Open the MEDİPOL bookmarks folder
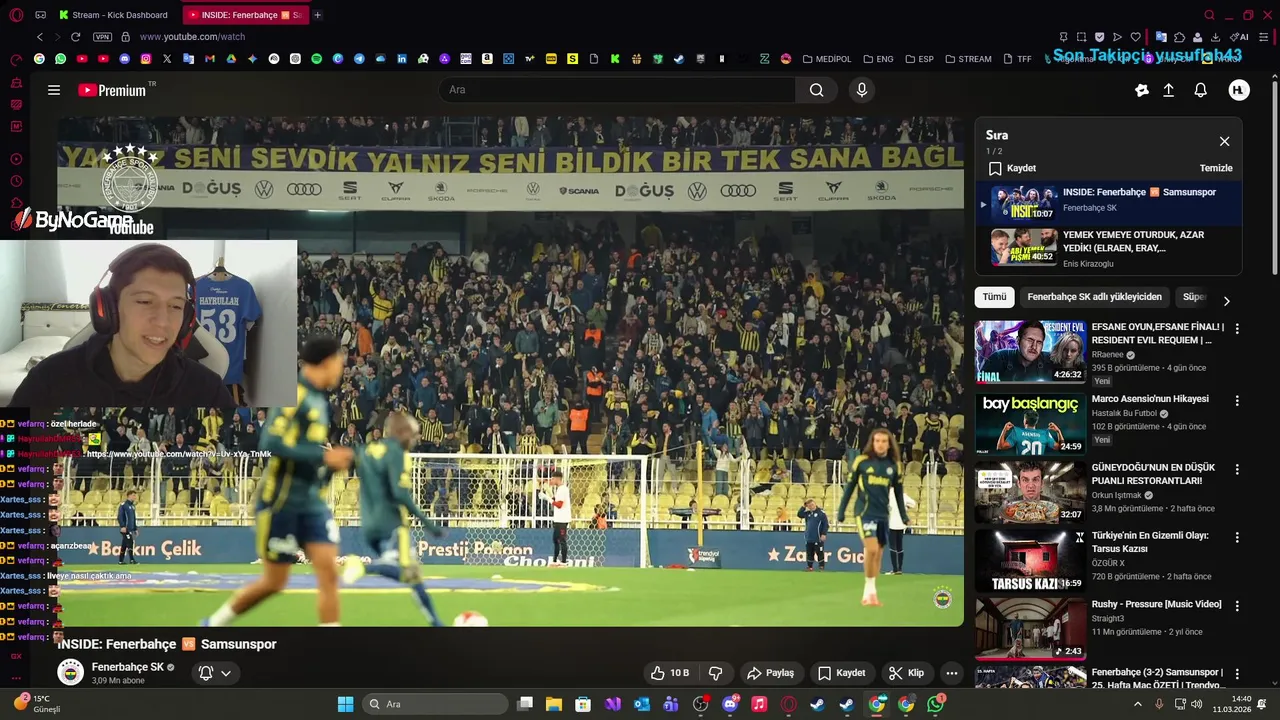 pos(827,59)
